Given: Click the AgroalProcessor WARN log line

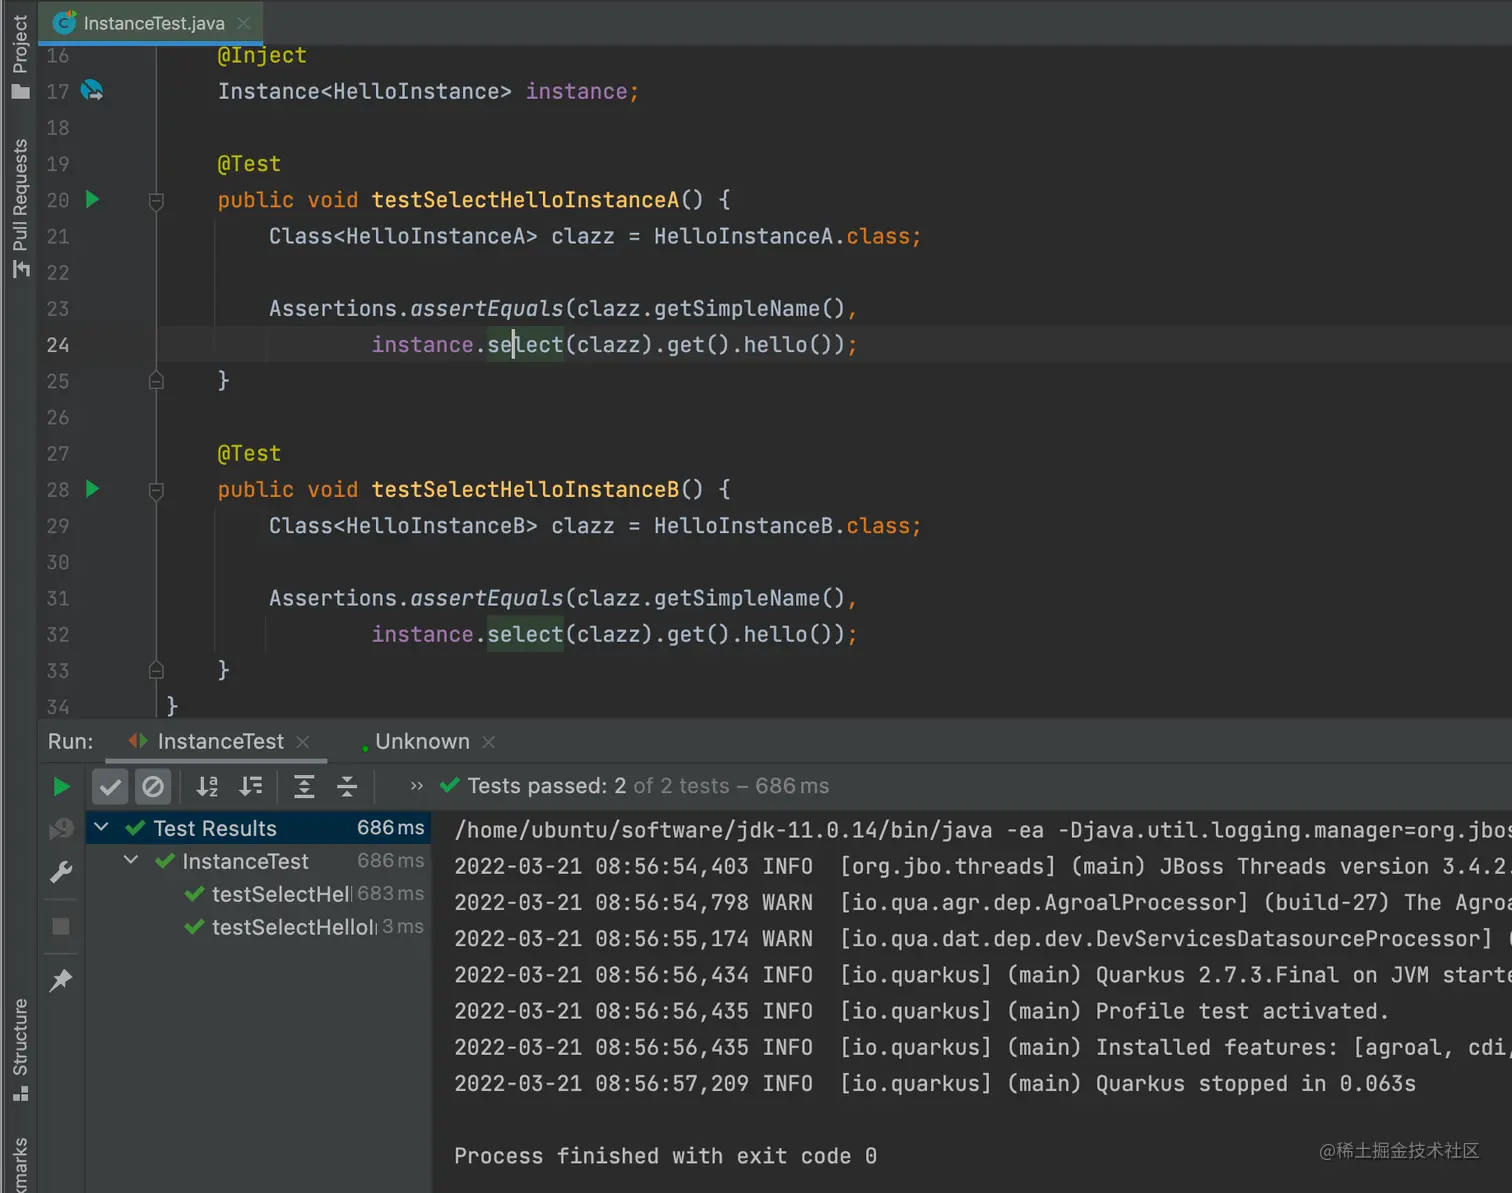Looking at the screenshot, I should coord(982,903).
